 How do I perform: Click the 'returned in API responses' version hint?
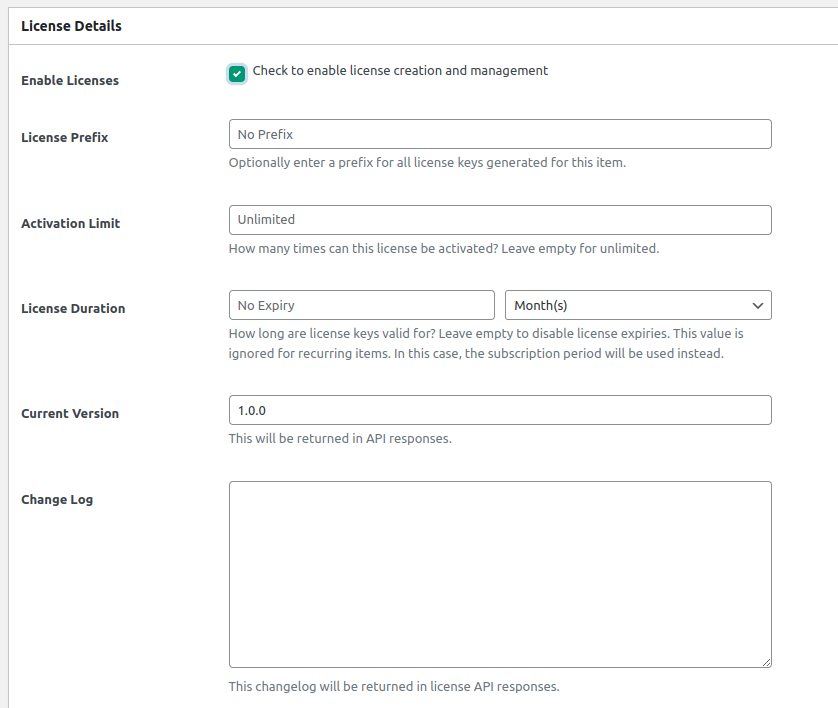340,438
